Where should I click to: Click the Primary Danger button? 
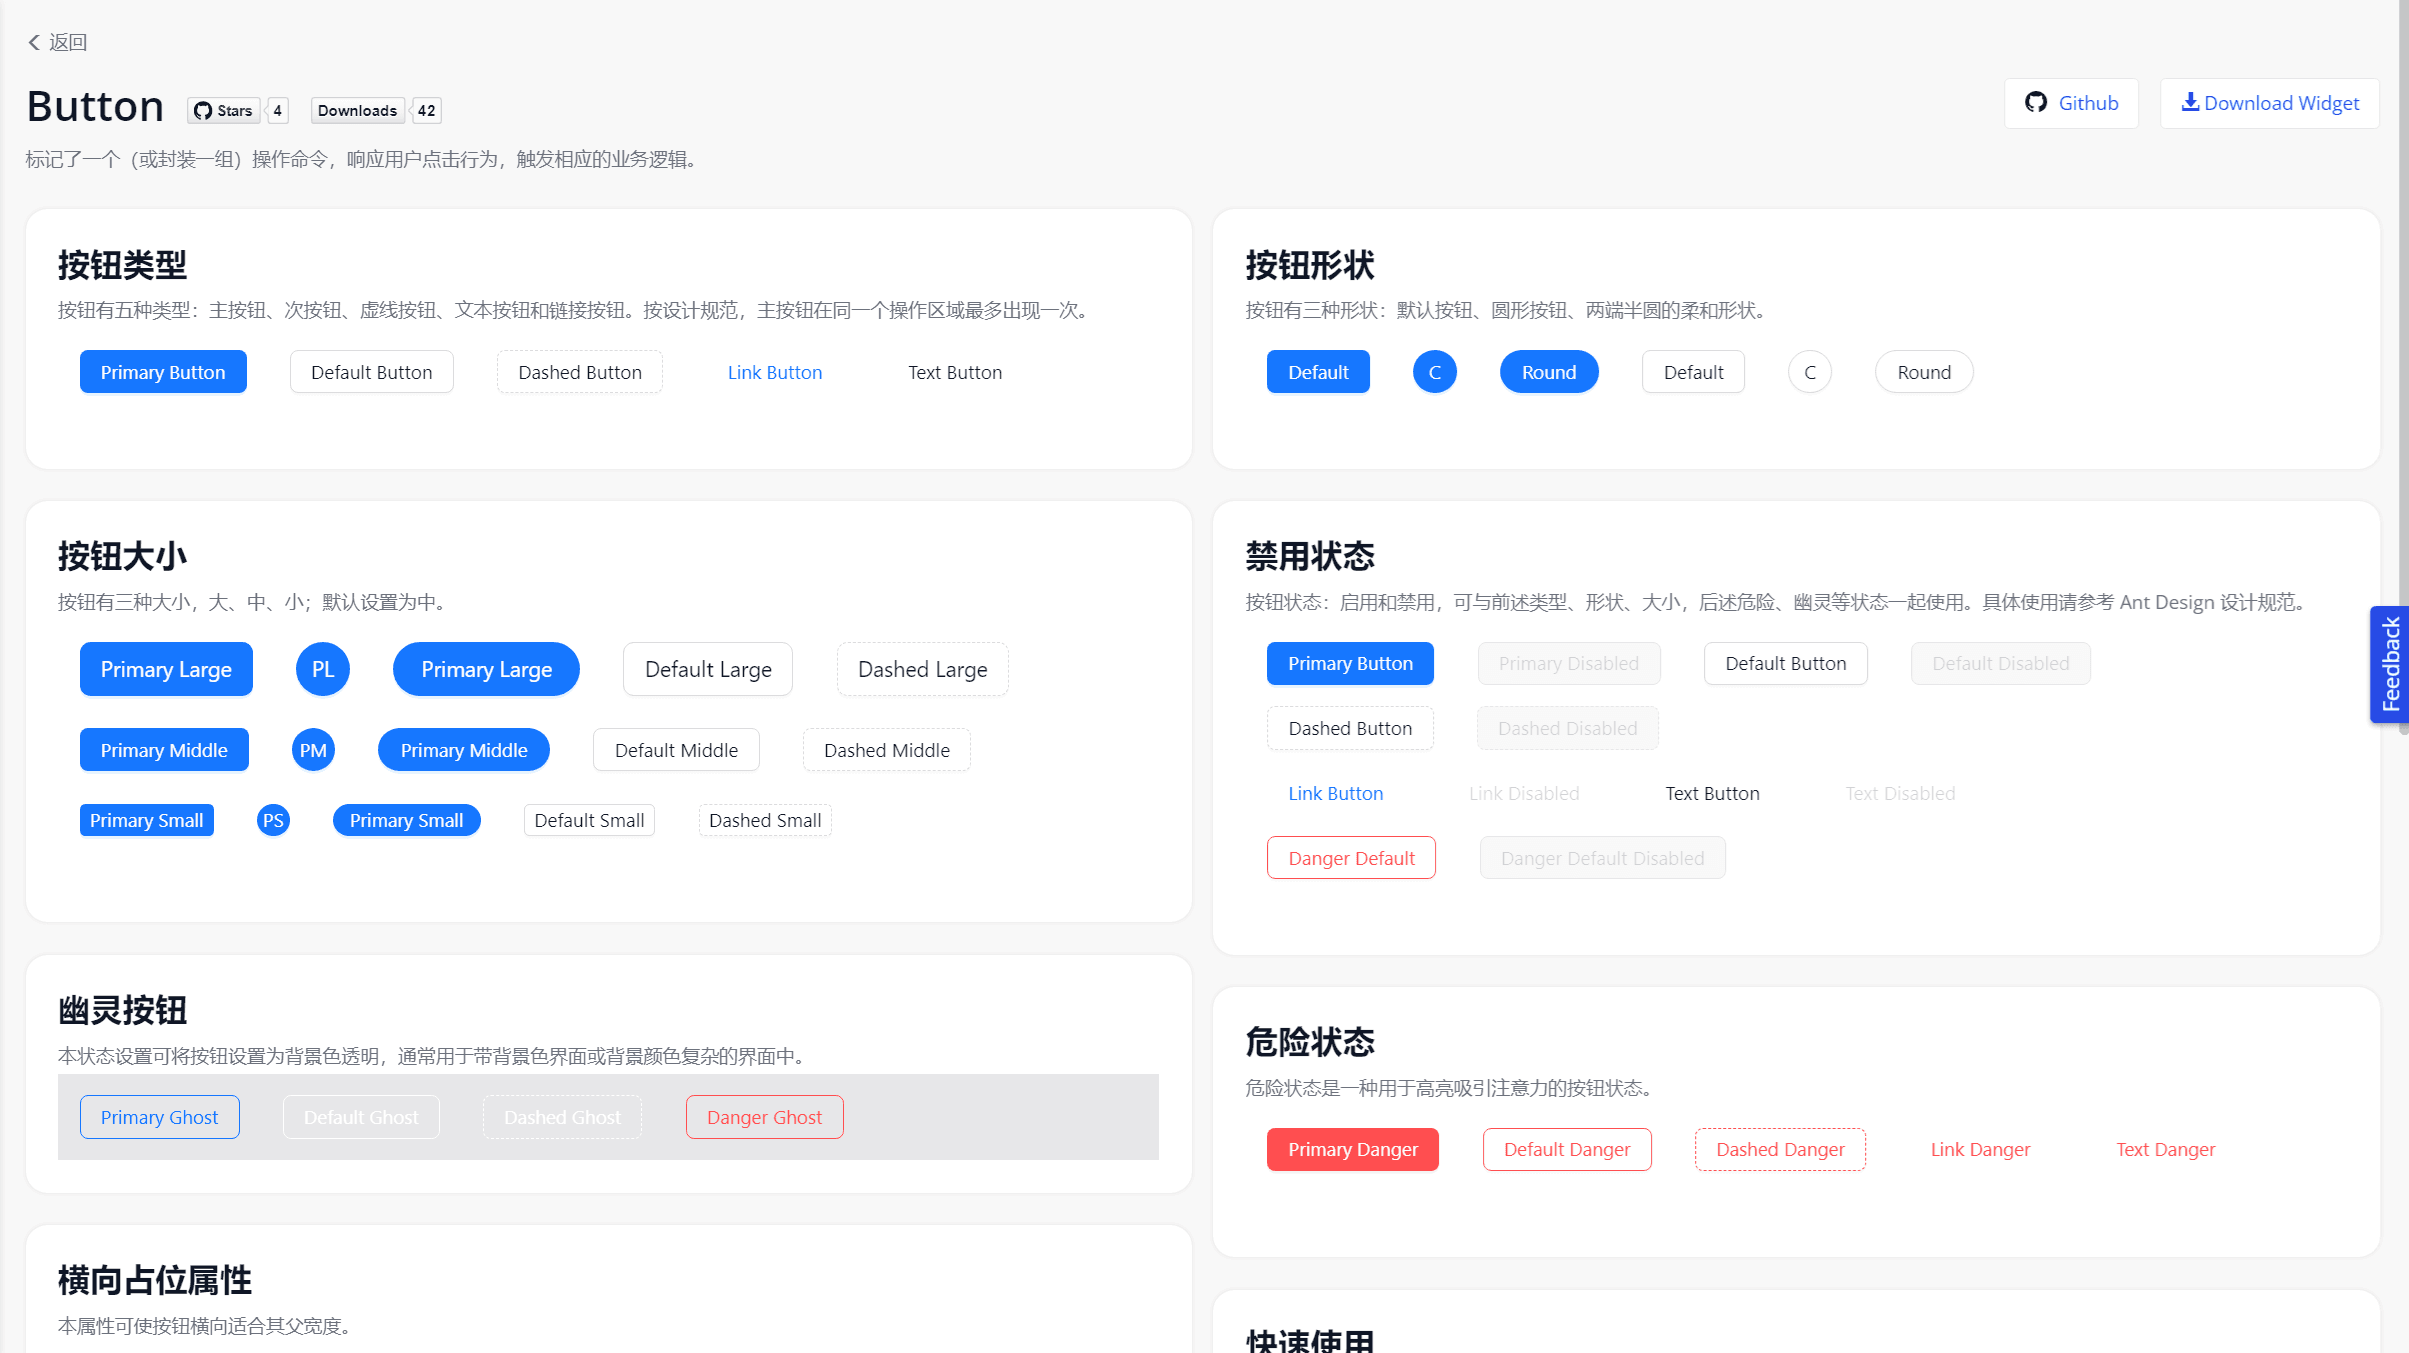point(1352,1148)
